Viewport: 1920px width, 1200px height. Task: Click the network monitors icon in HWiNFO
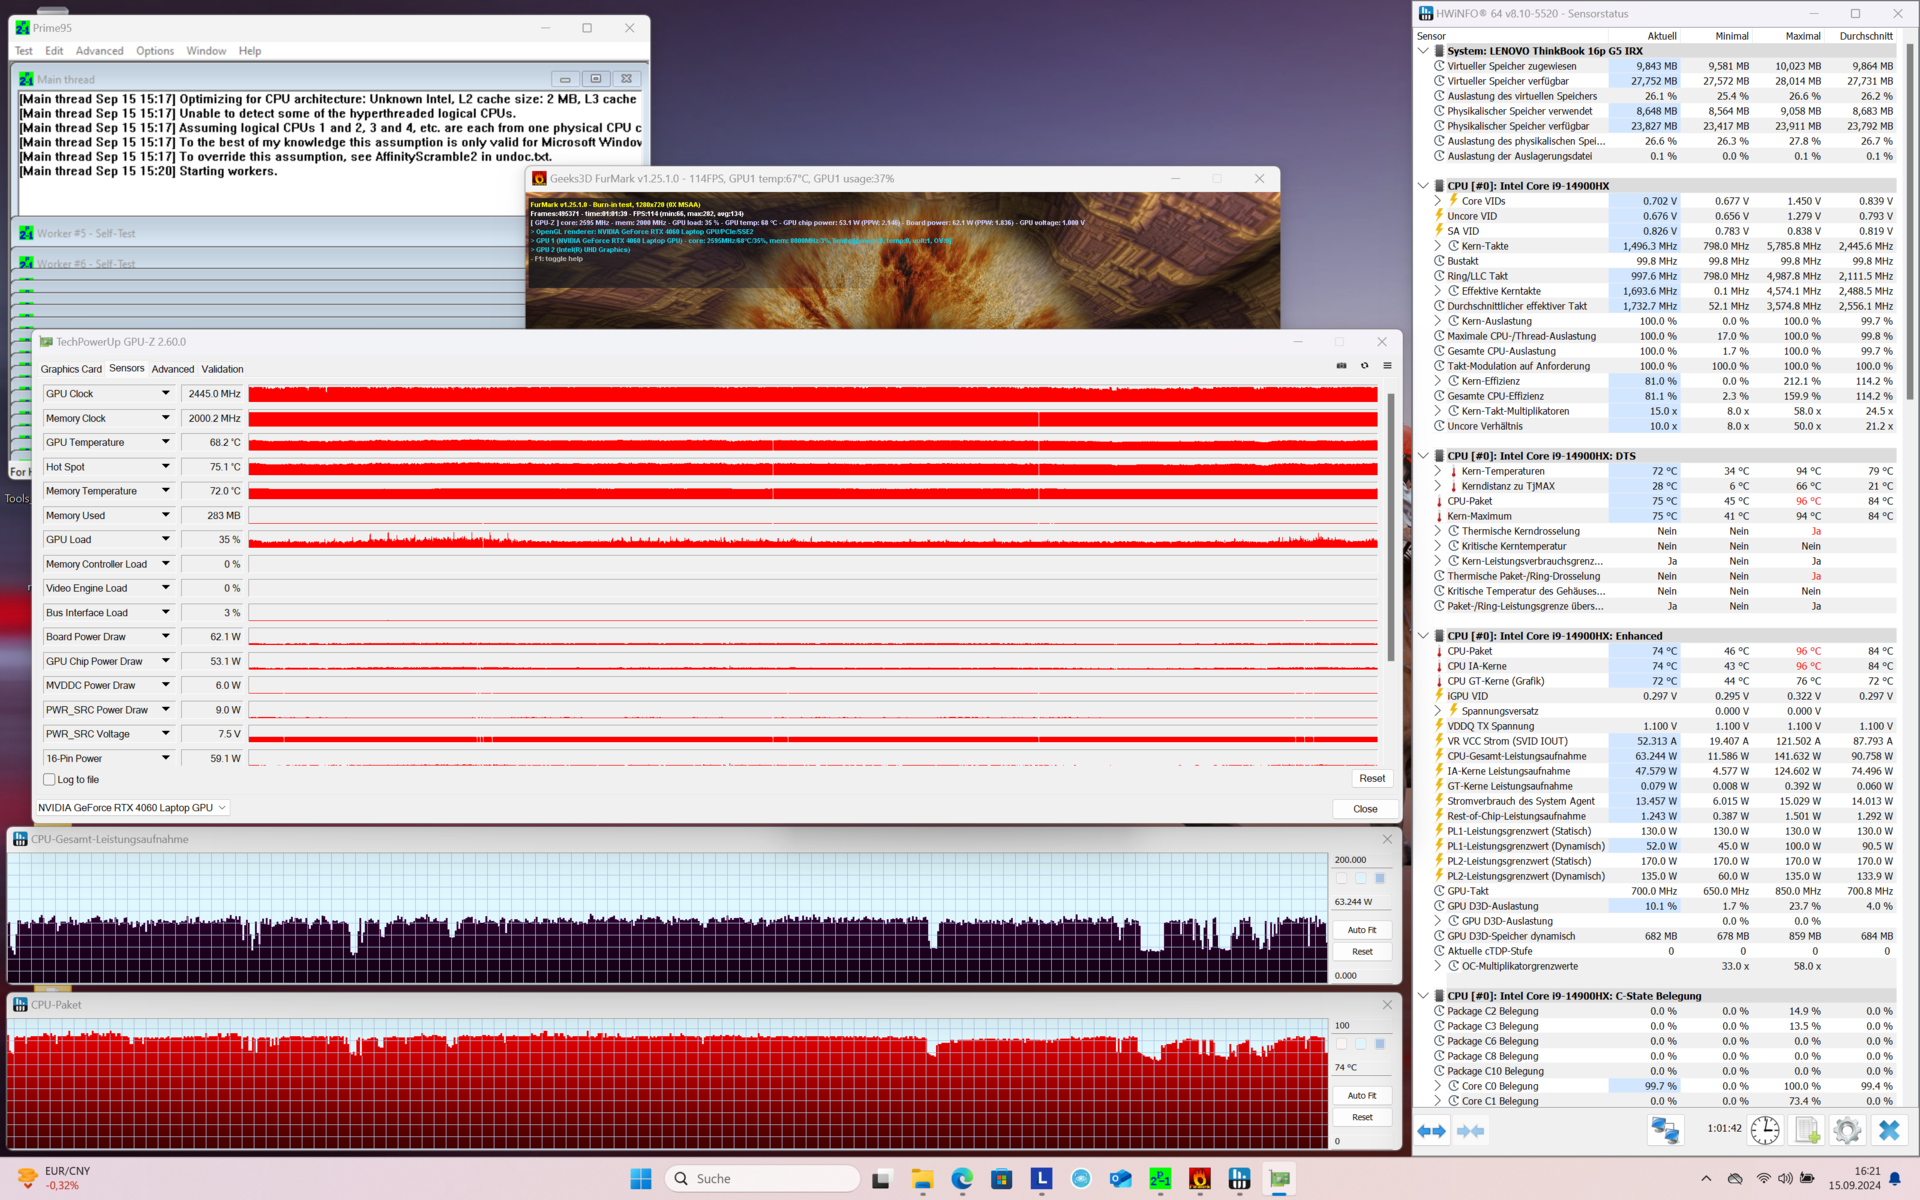[x=1665, y=1130]
